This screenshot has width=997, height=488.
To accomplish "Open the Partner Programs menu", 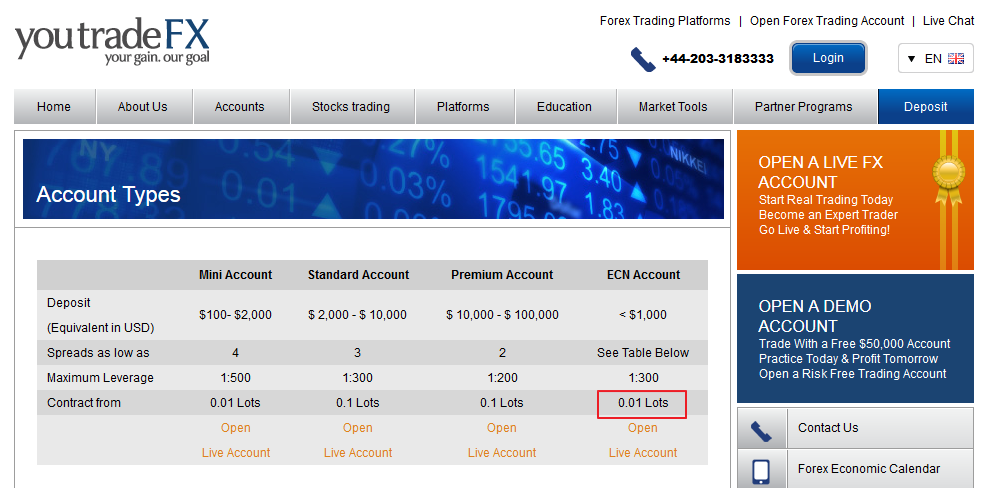I will click(804, 106).
